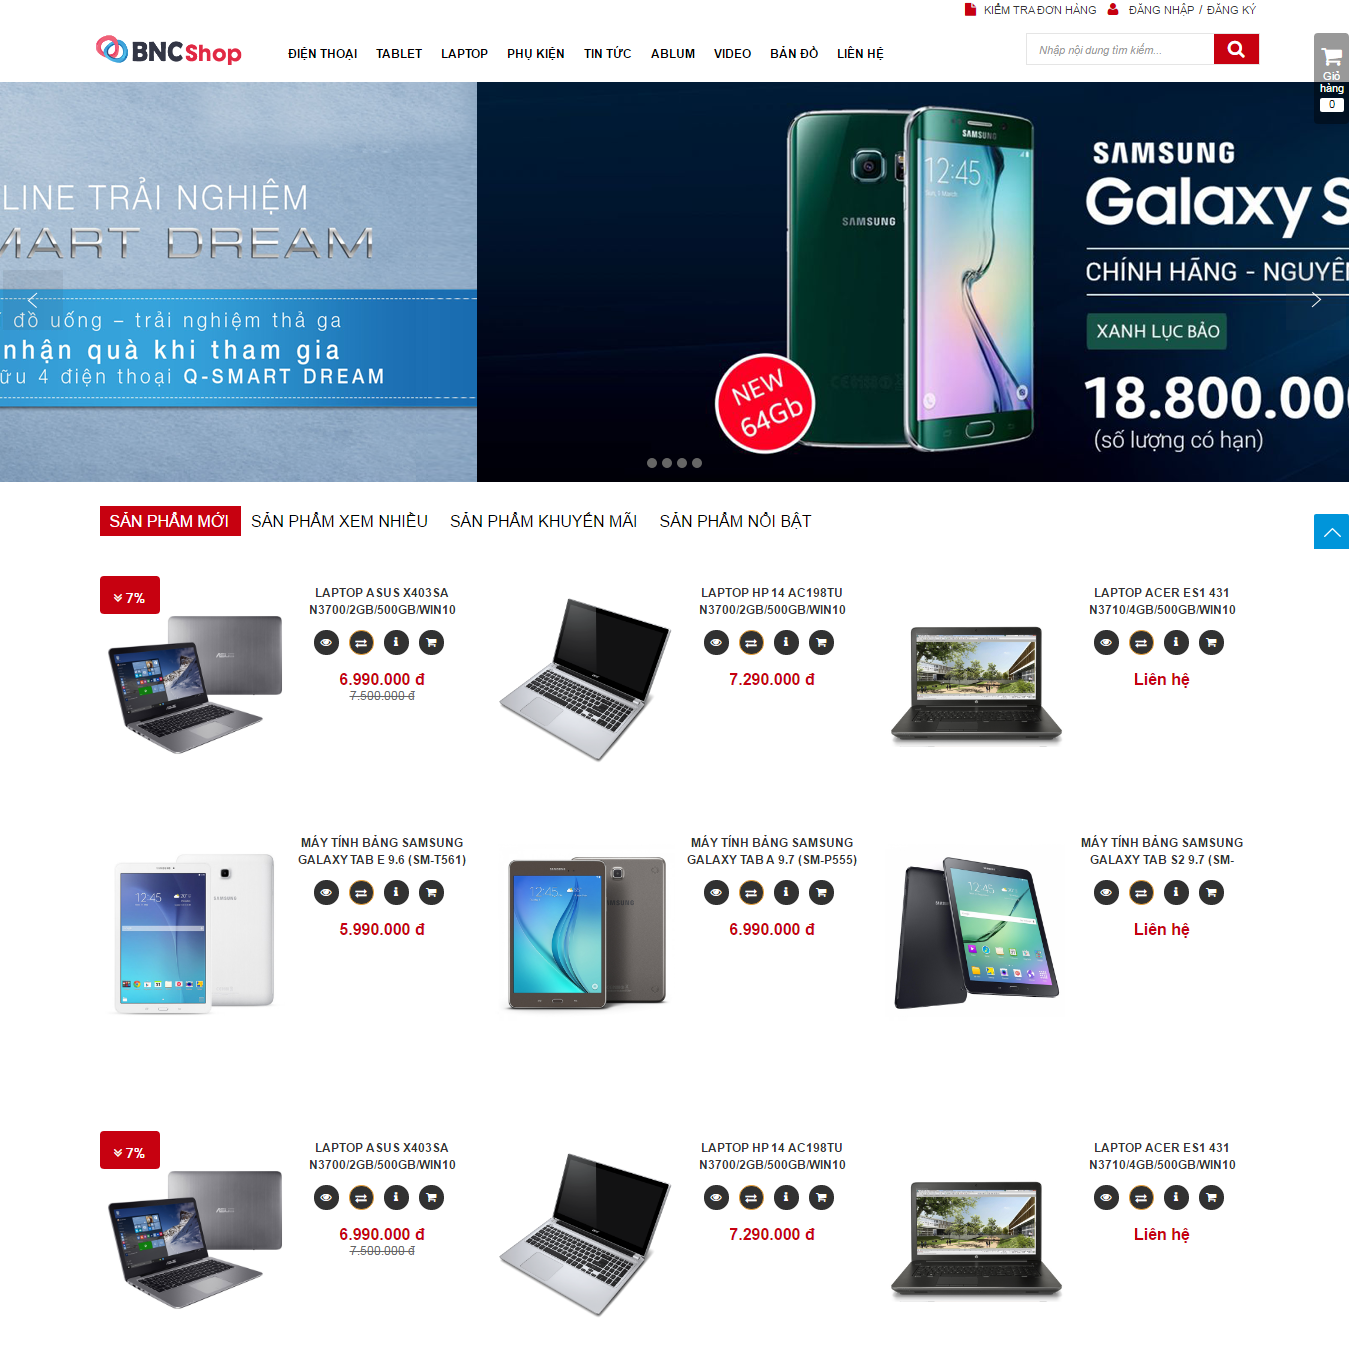
Task: Compare the Galaxy Tab S2 9.7 tablet
Action: [1141, 892]
